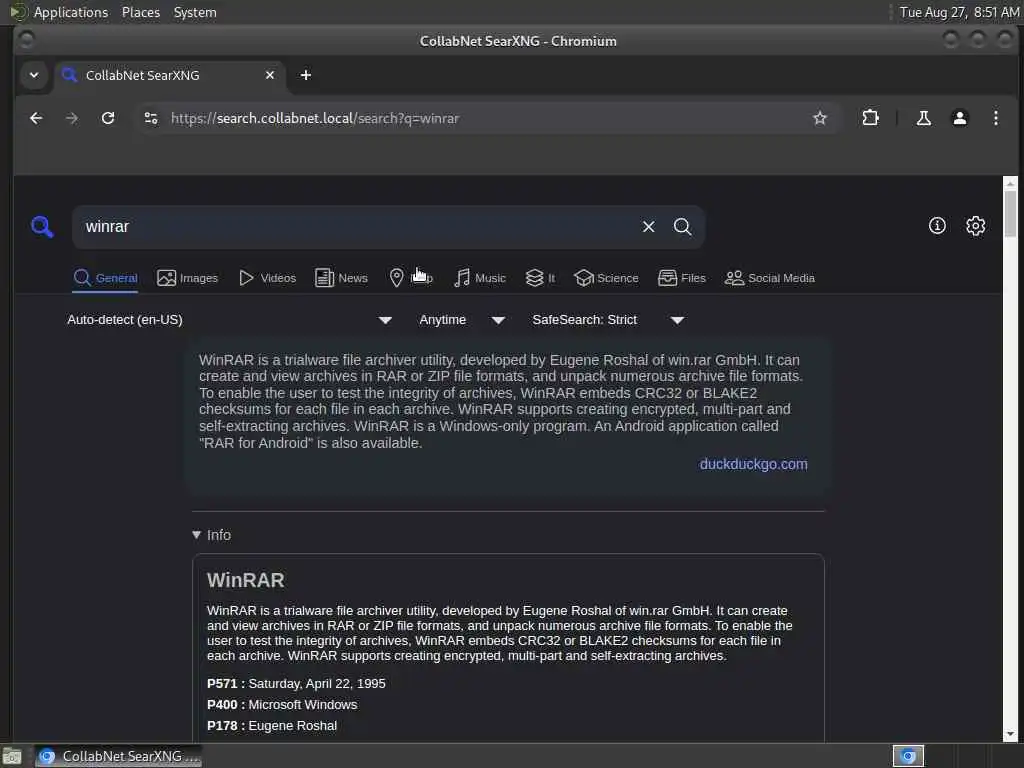1024x768 pixels.
Task: Switch to the Images category
Action: [x=187, y=278]
